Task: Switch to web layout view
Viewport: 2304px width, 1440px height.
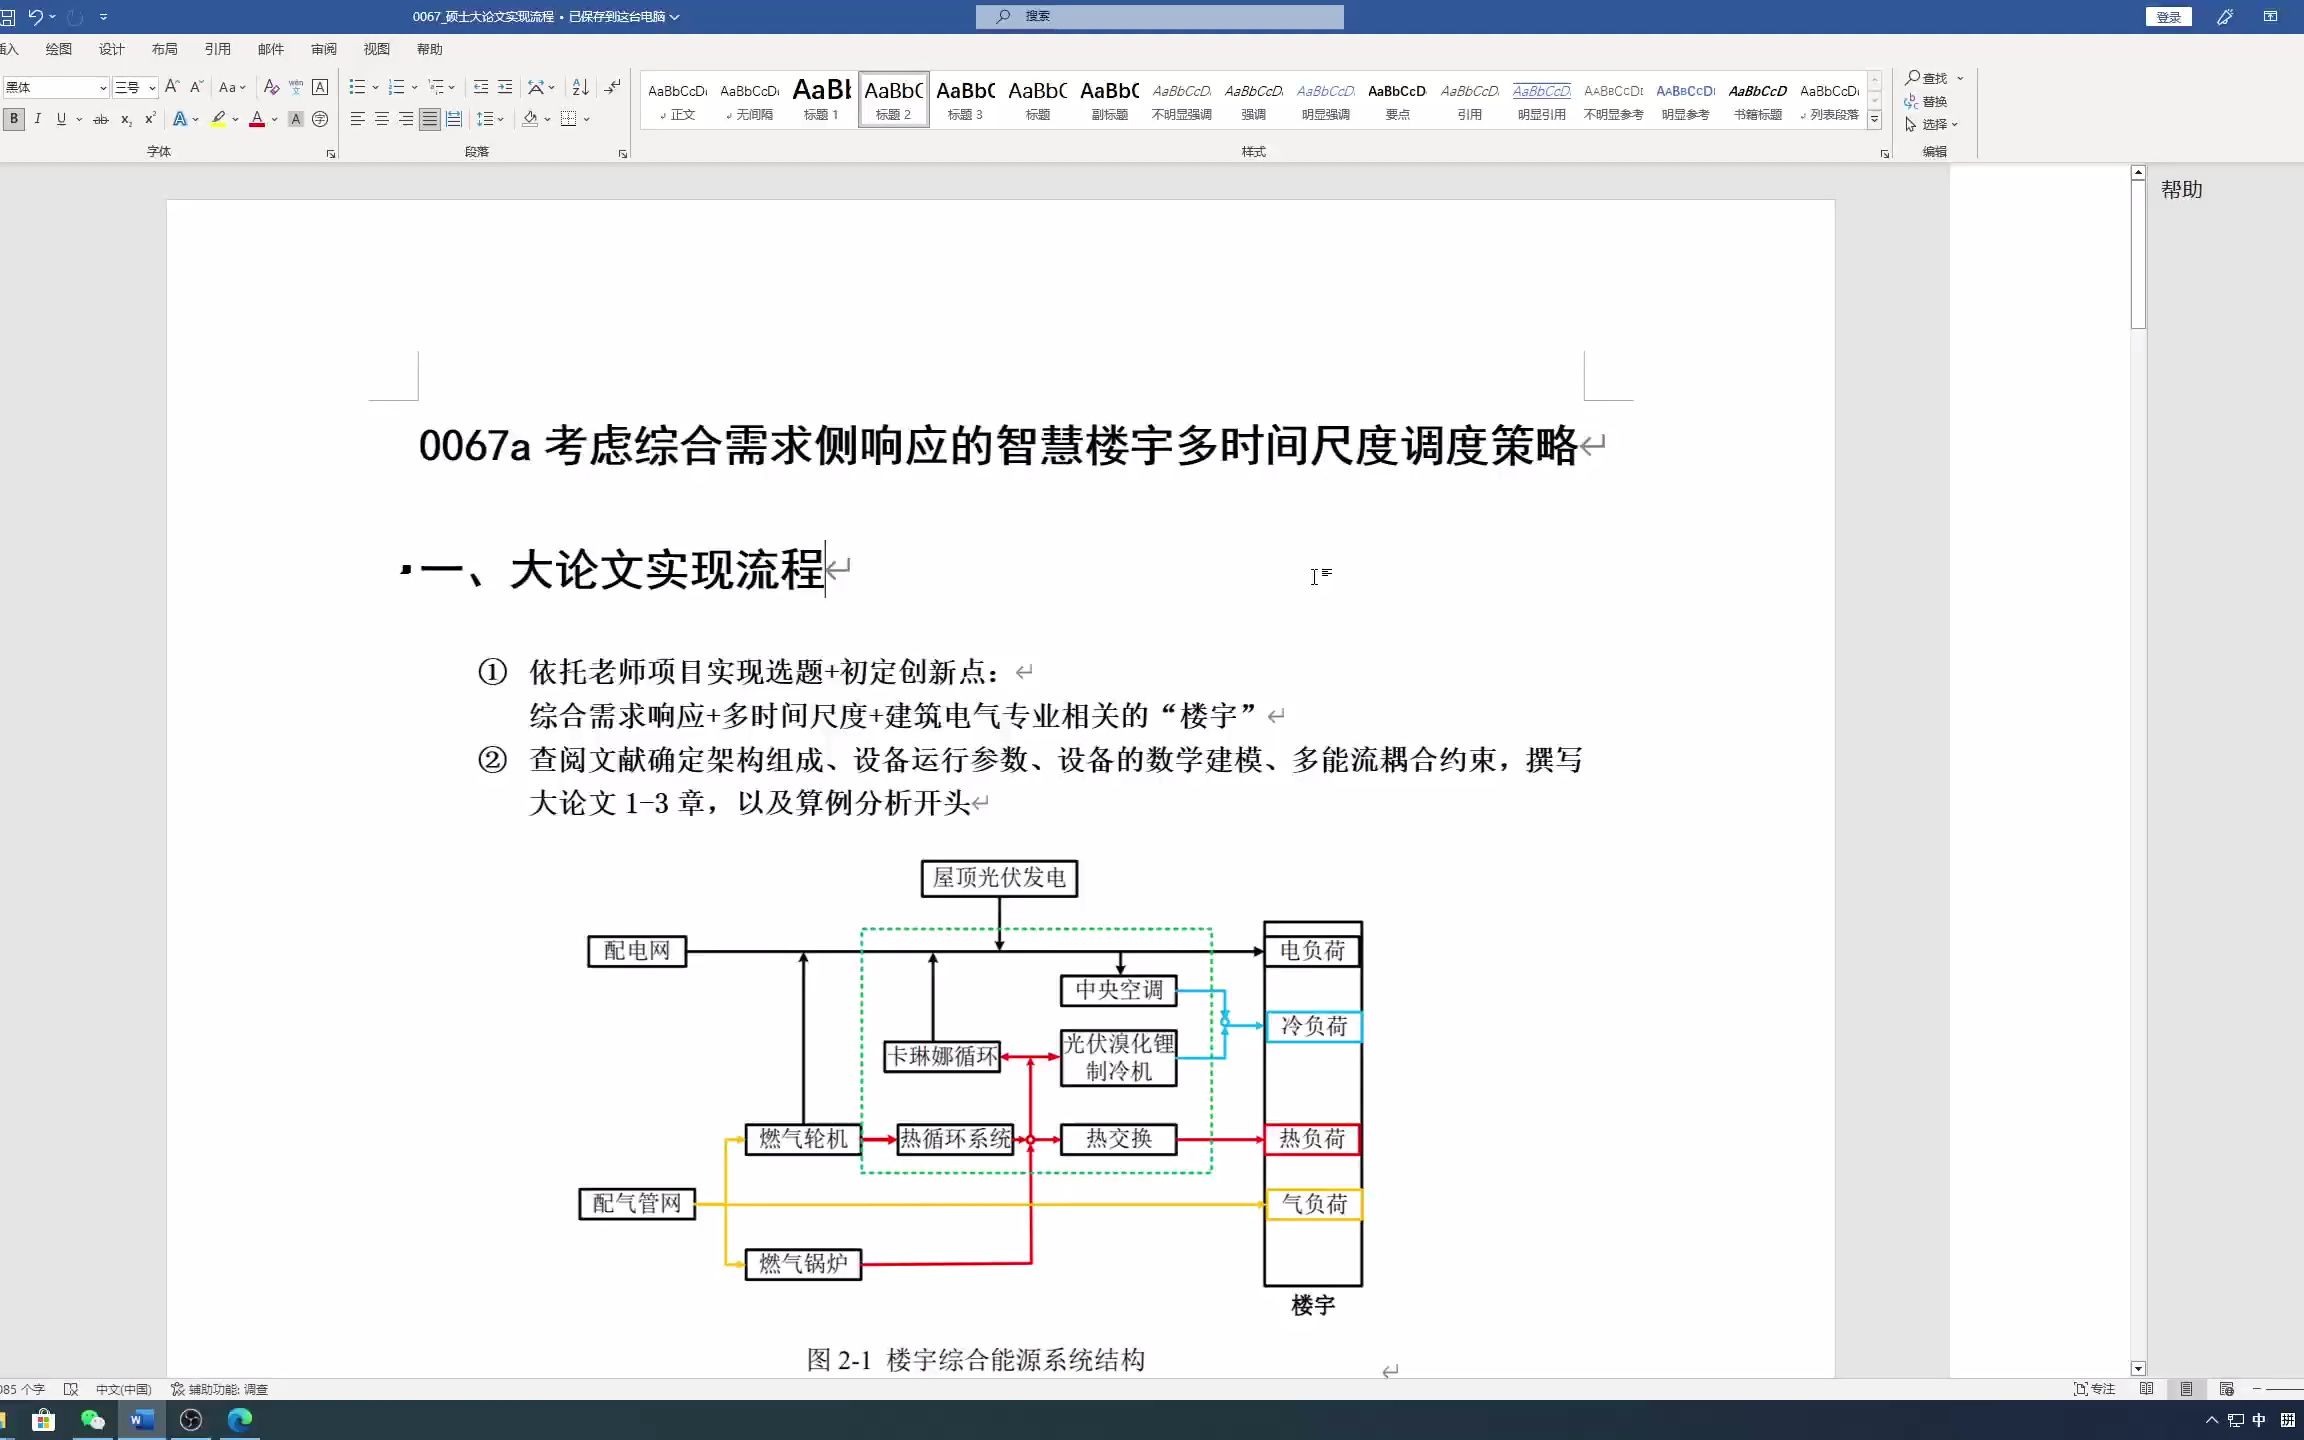Action: pos(2226,1389)
